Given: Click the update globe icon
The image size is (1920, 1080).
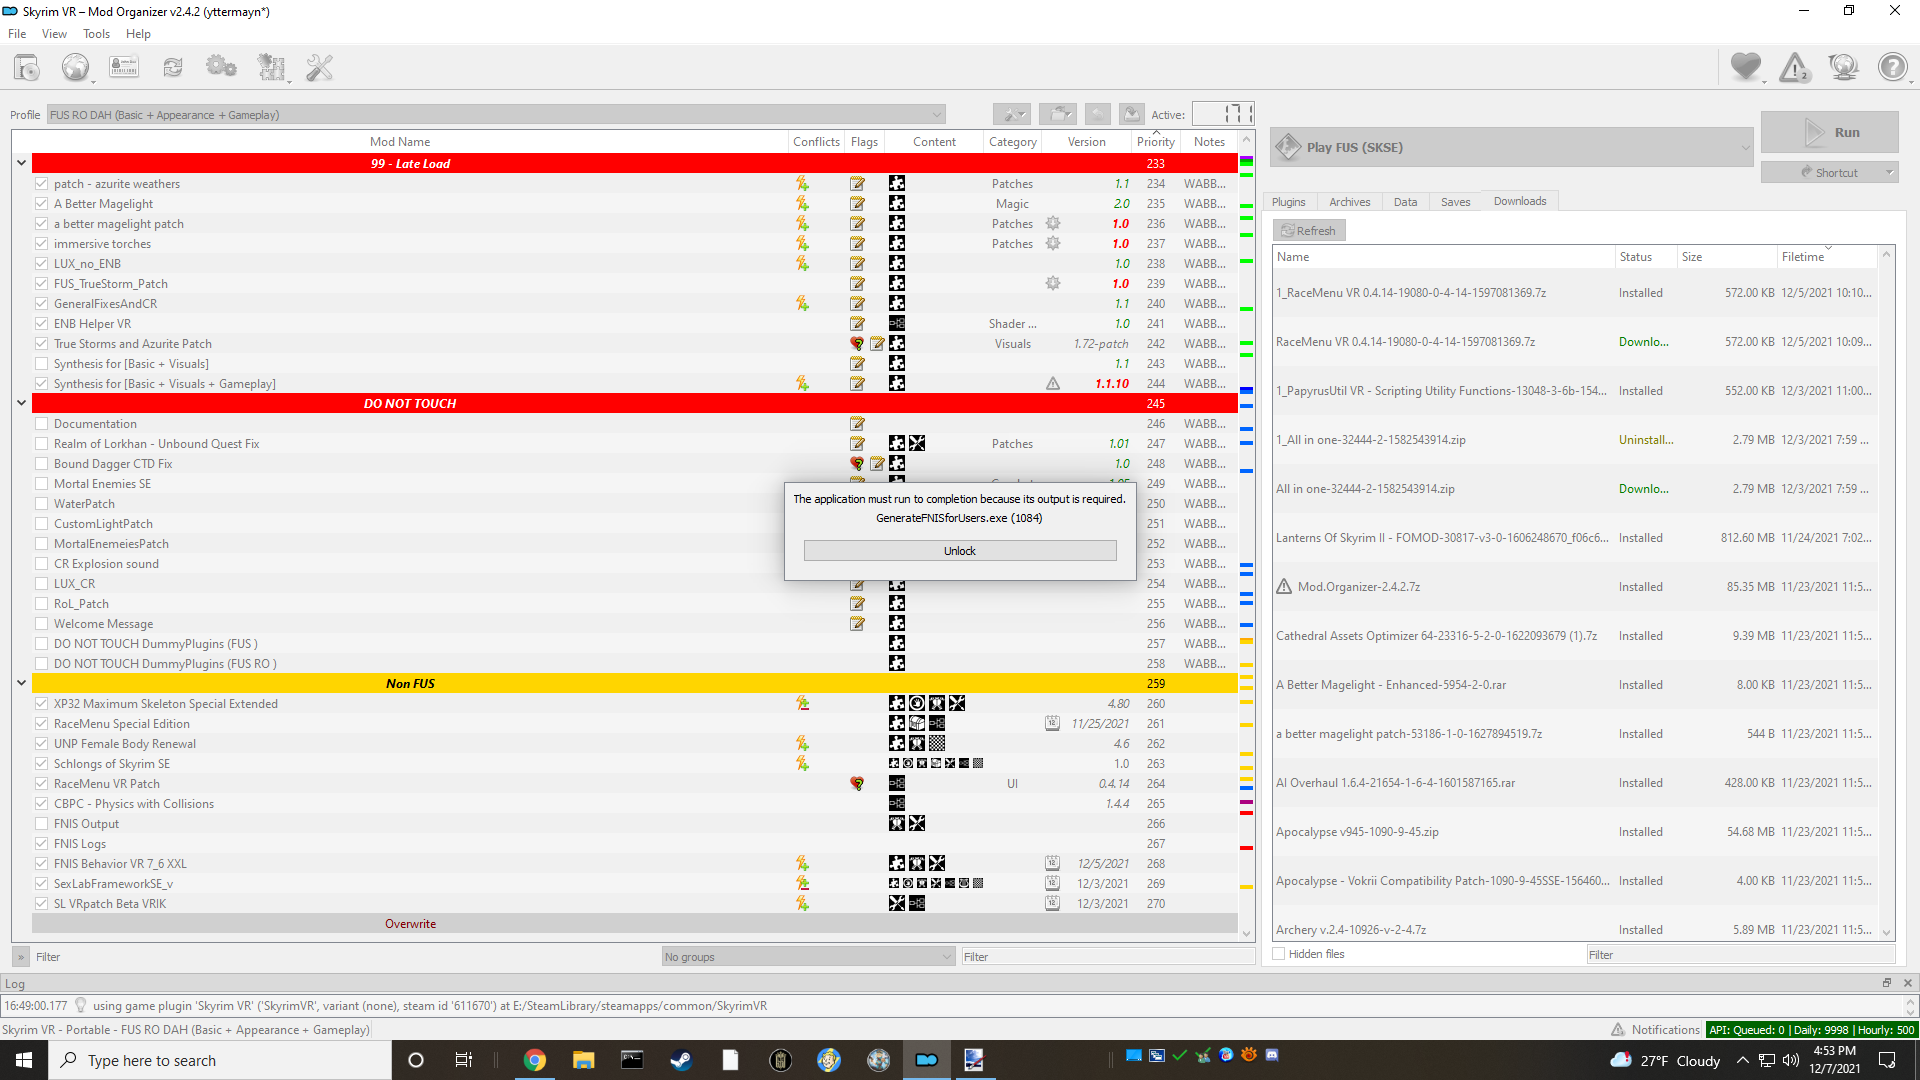Looking at the screenshot, I should click(x=1843, y=68).
